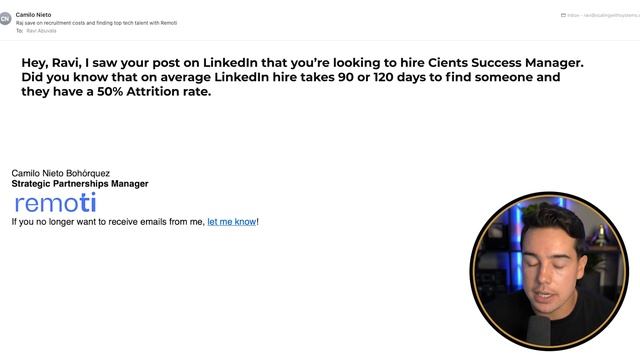Click "Did you know" sentence start
The height and width of the screenshot is (360, 640).
(64, 77)
